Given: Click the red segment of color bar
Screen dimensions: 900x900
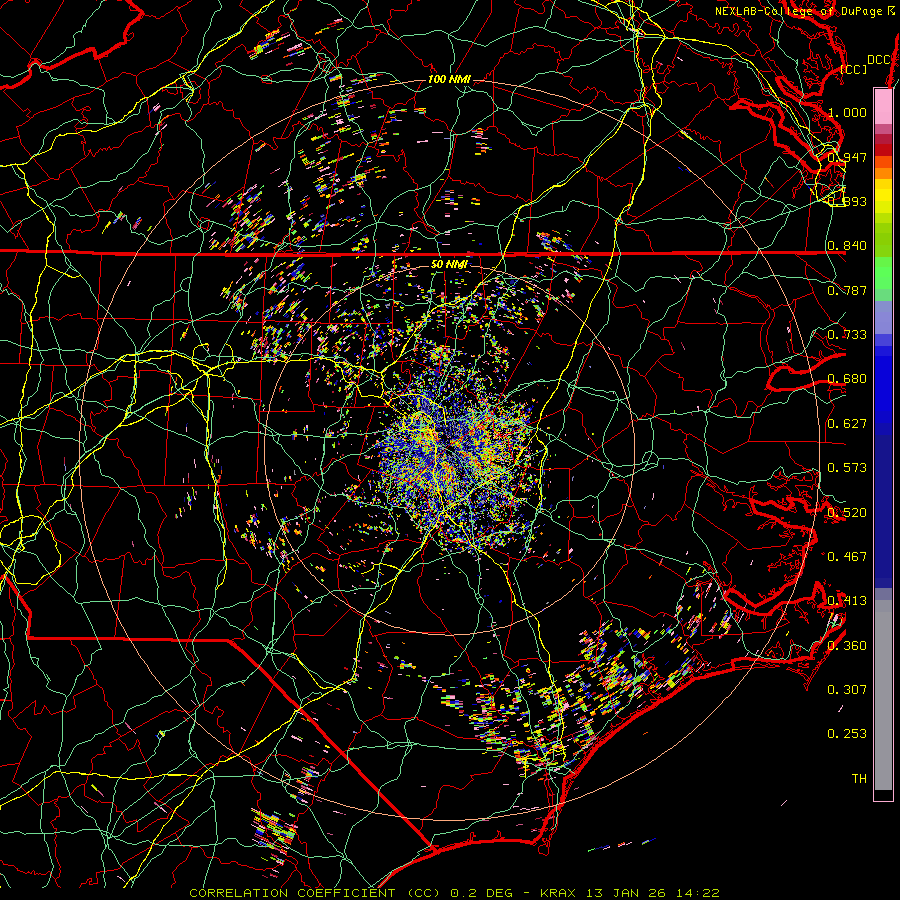Looking at the screenshot, I should tap(883, 150).
